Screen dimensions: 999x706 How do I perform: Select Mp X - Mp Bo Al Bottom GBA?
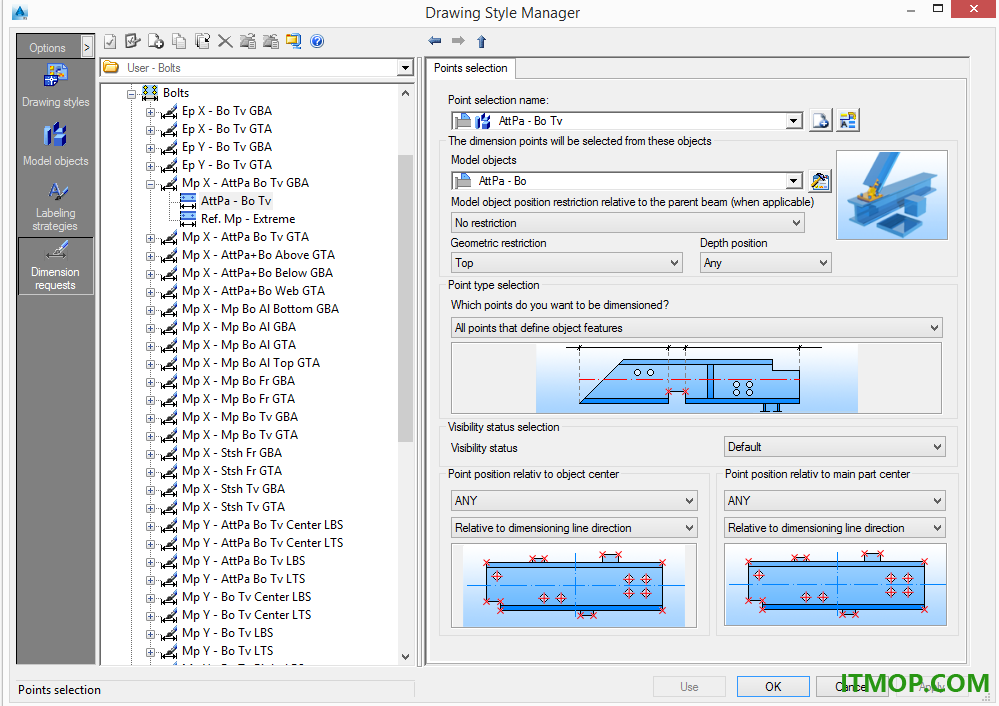(261, 308)
